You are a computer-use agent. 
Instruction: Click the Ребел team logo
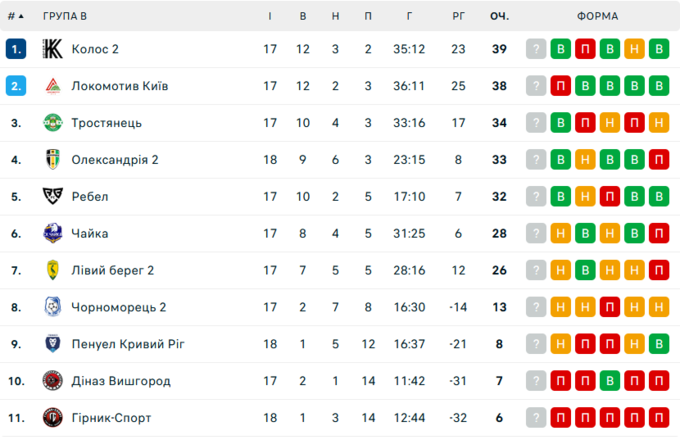53,197
